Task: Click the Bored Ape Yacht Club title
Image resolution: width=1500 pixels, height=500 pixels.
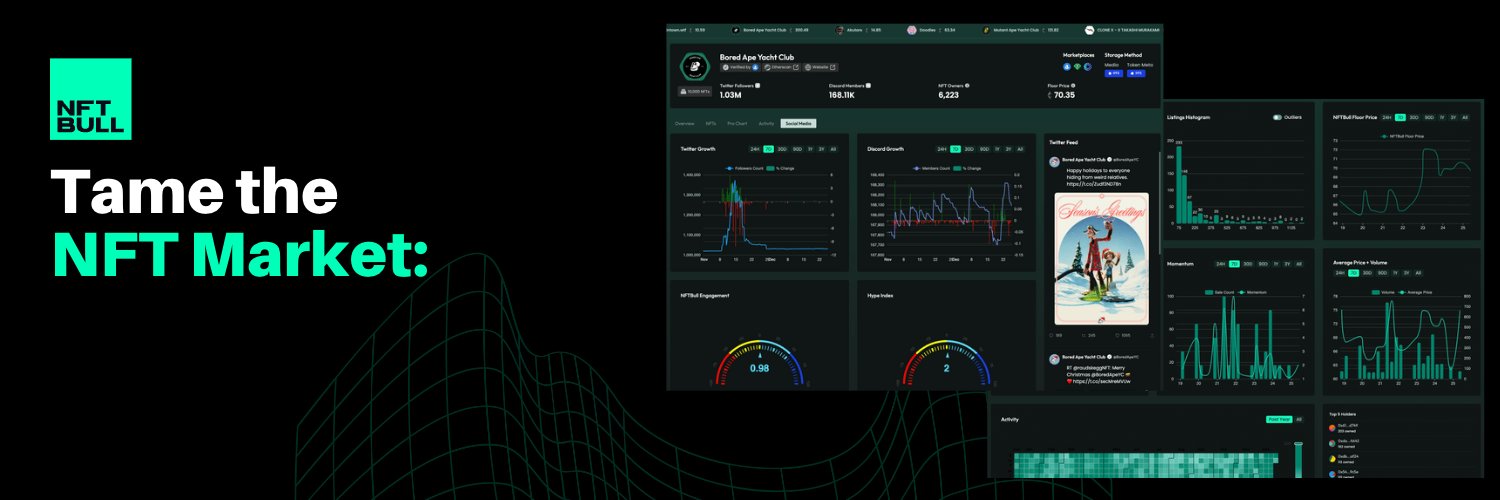Action: 757,57
